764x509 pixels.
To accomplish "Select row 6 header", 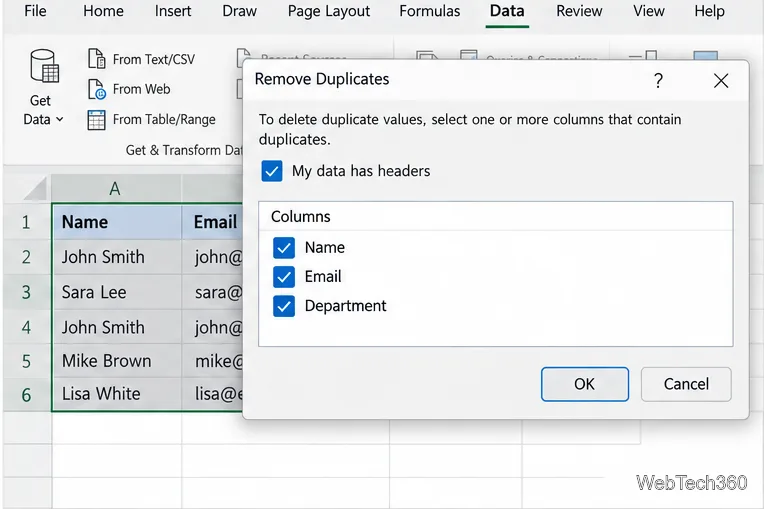I will 26,394.
